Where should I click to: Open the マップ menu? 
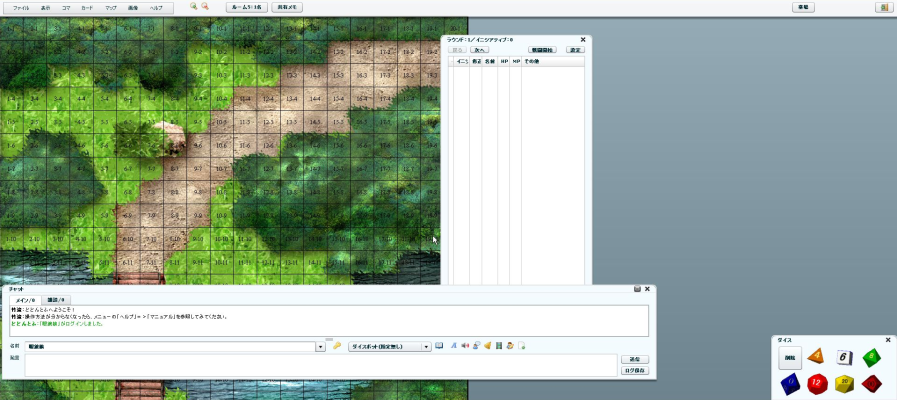(x=111, y=8)
